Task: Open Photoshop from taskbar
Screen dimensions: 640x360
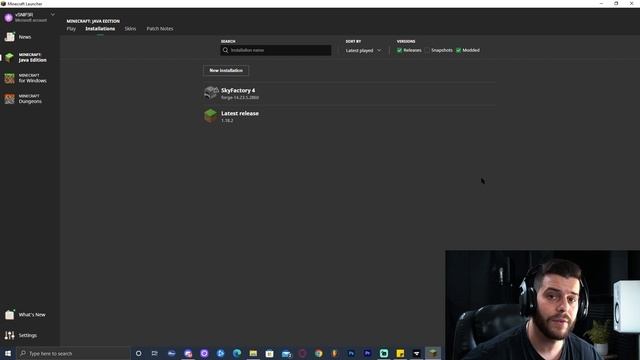Action: [x=351, y=353]
